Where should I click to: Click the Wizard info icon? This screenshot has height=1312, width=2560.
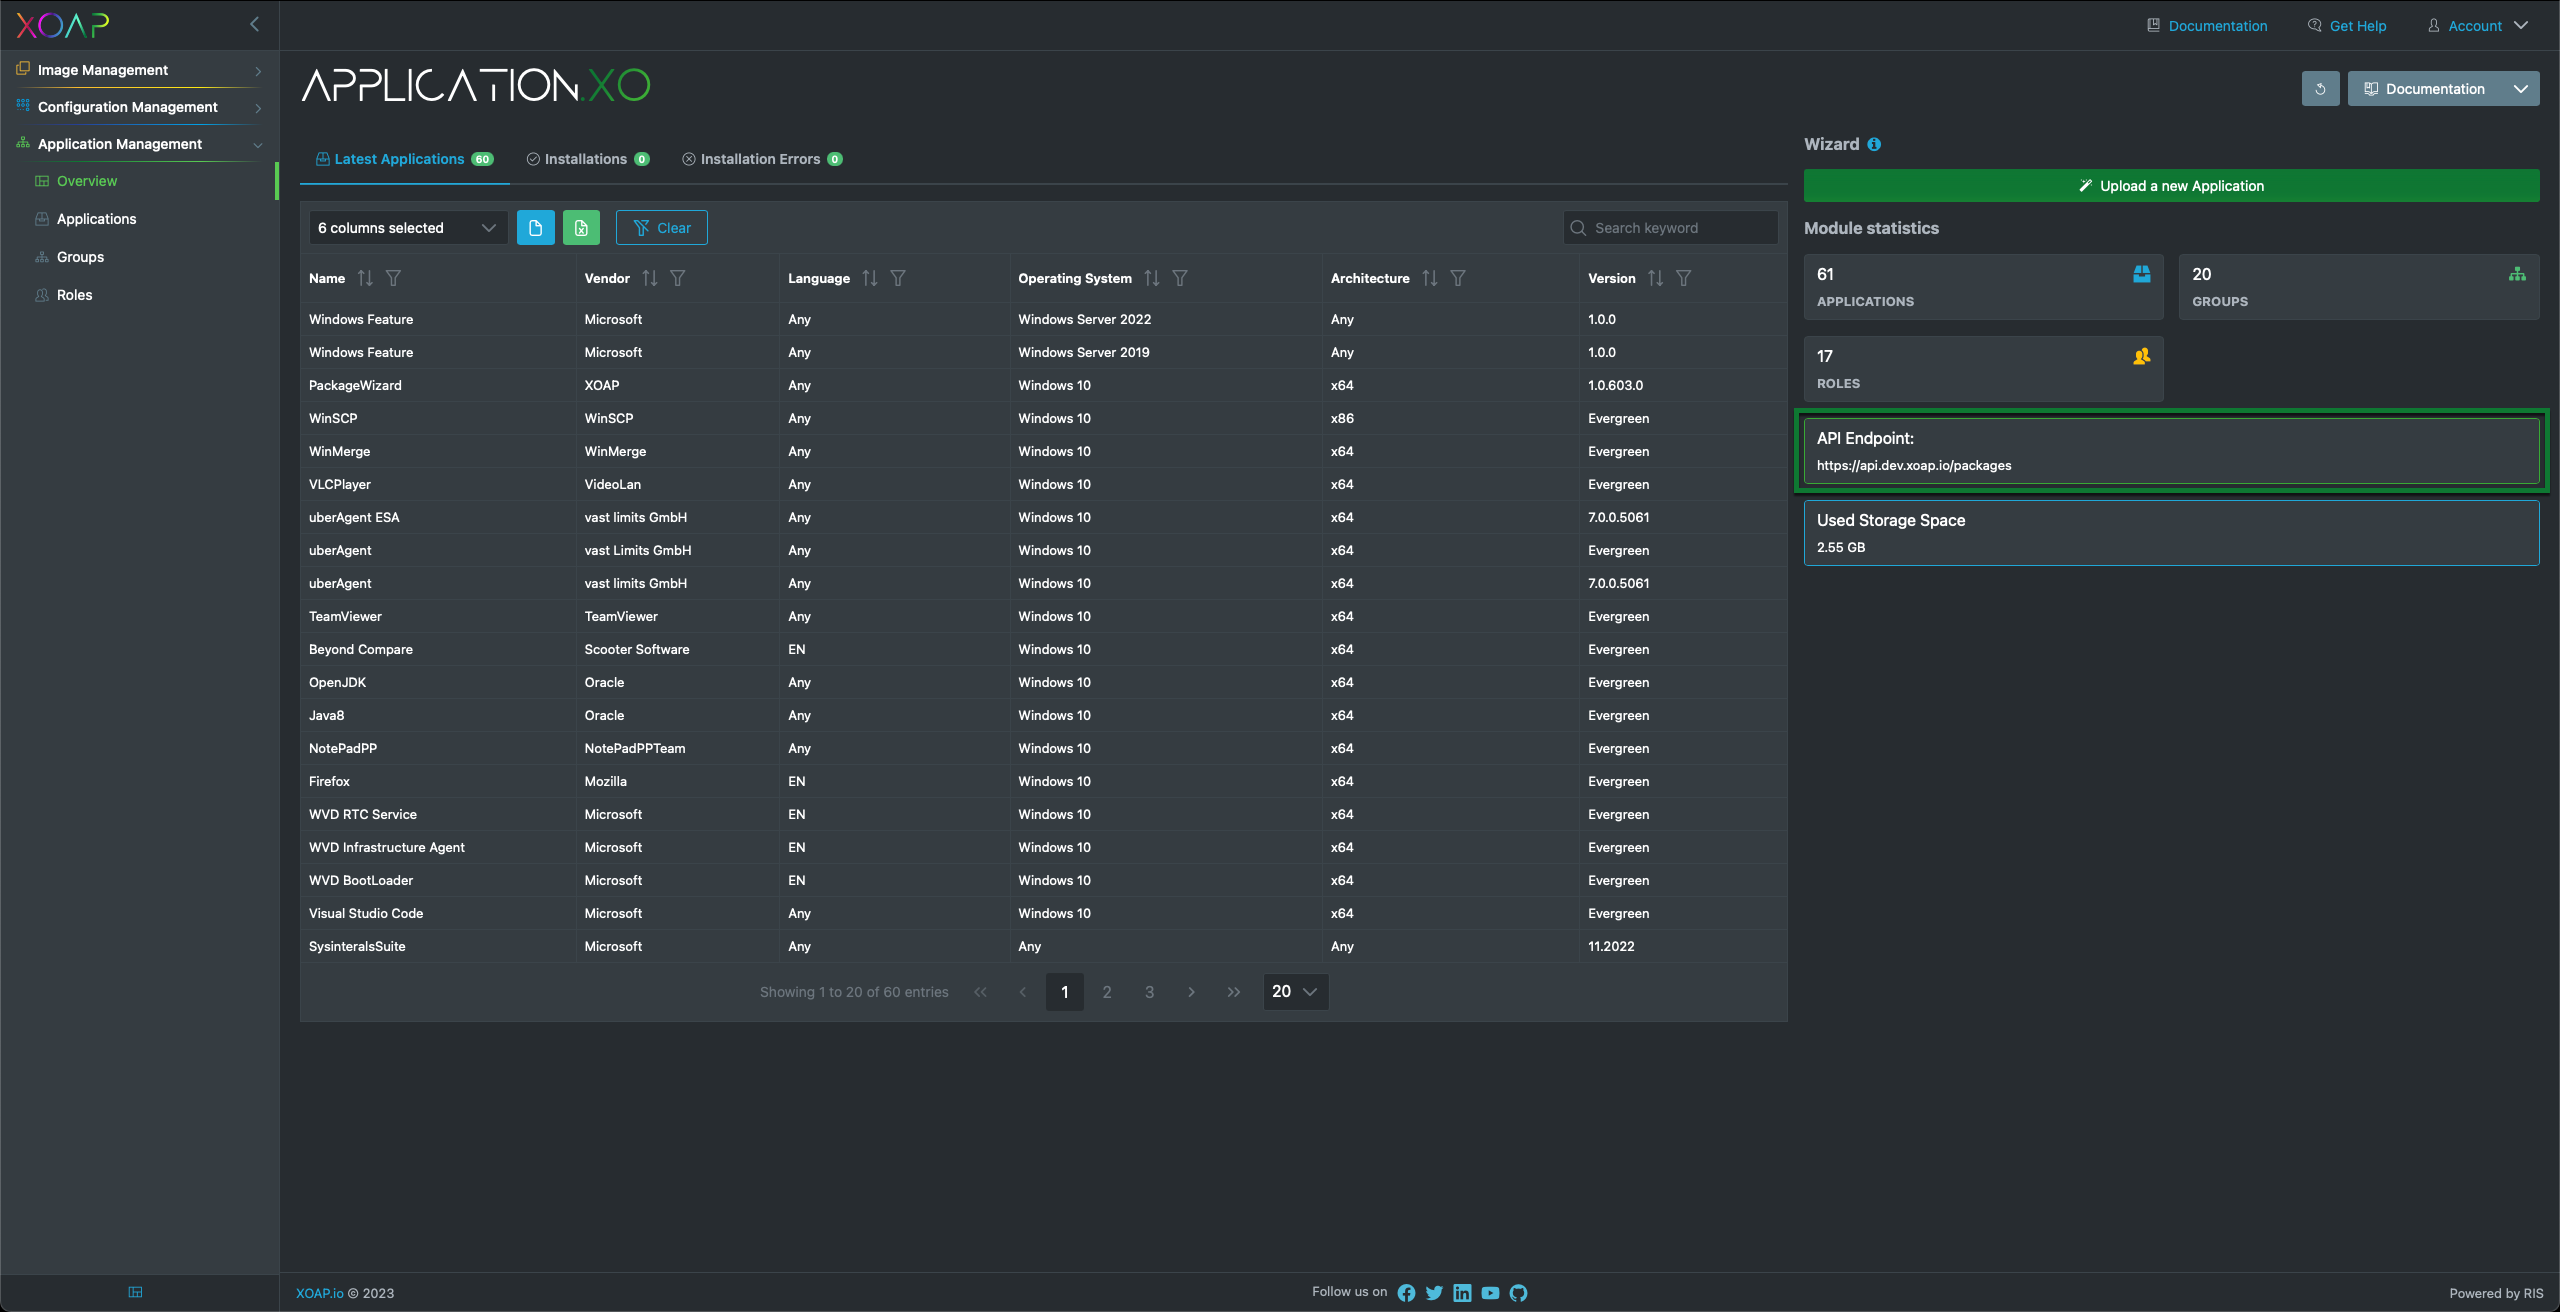(x=1874, y=144)
